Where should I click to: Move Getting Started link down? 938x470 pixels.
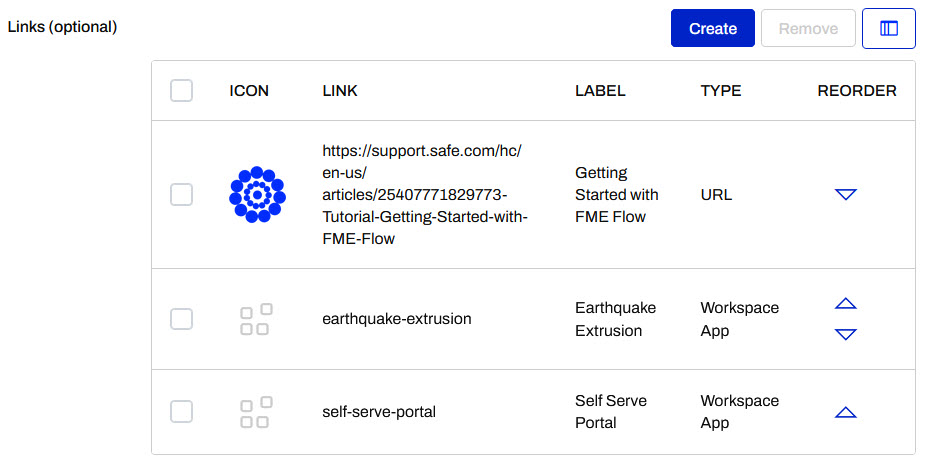(x=846, y=195)
